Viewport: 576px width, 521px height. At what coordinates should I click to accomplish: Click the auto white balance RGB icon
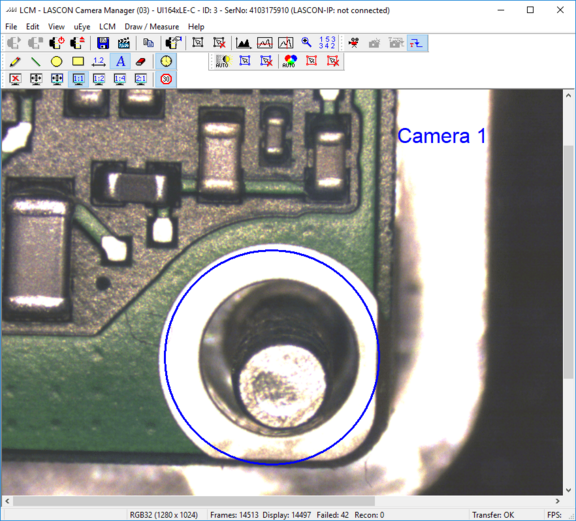[x=290, y=61]
